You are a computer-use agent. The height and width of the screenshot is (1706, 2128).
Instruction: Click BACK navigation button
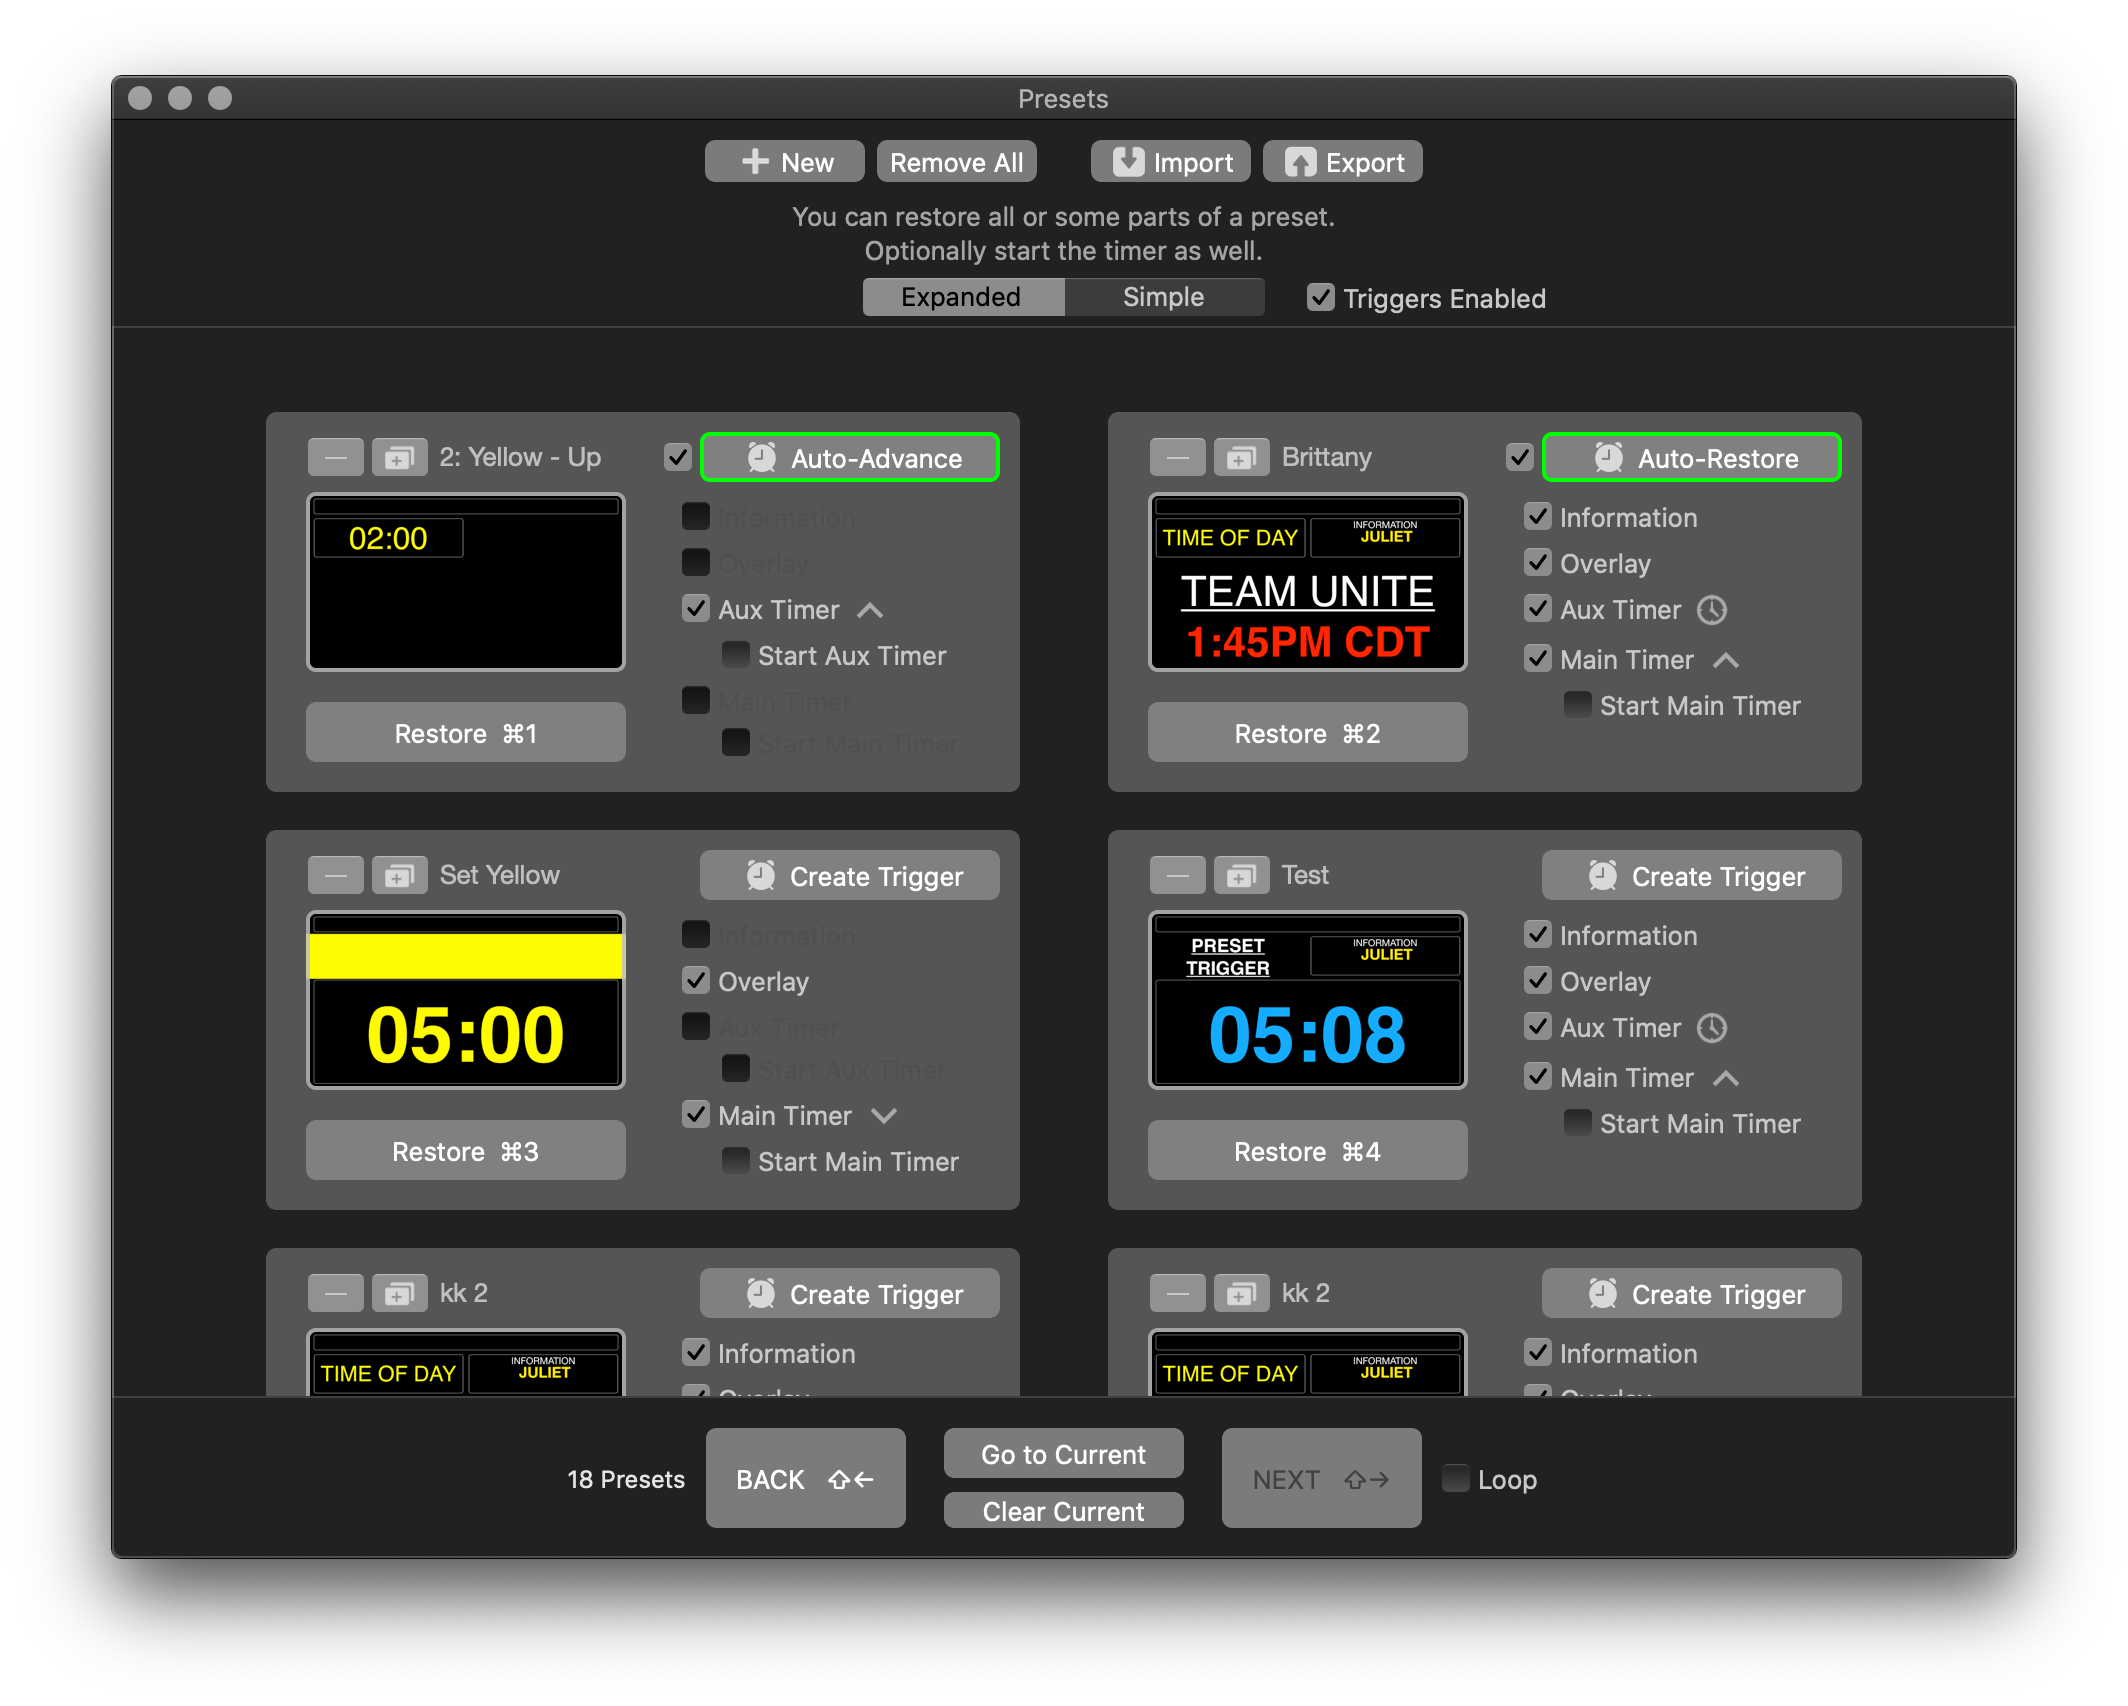pos(806,1479)
